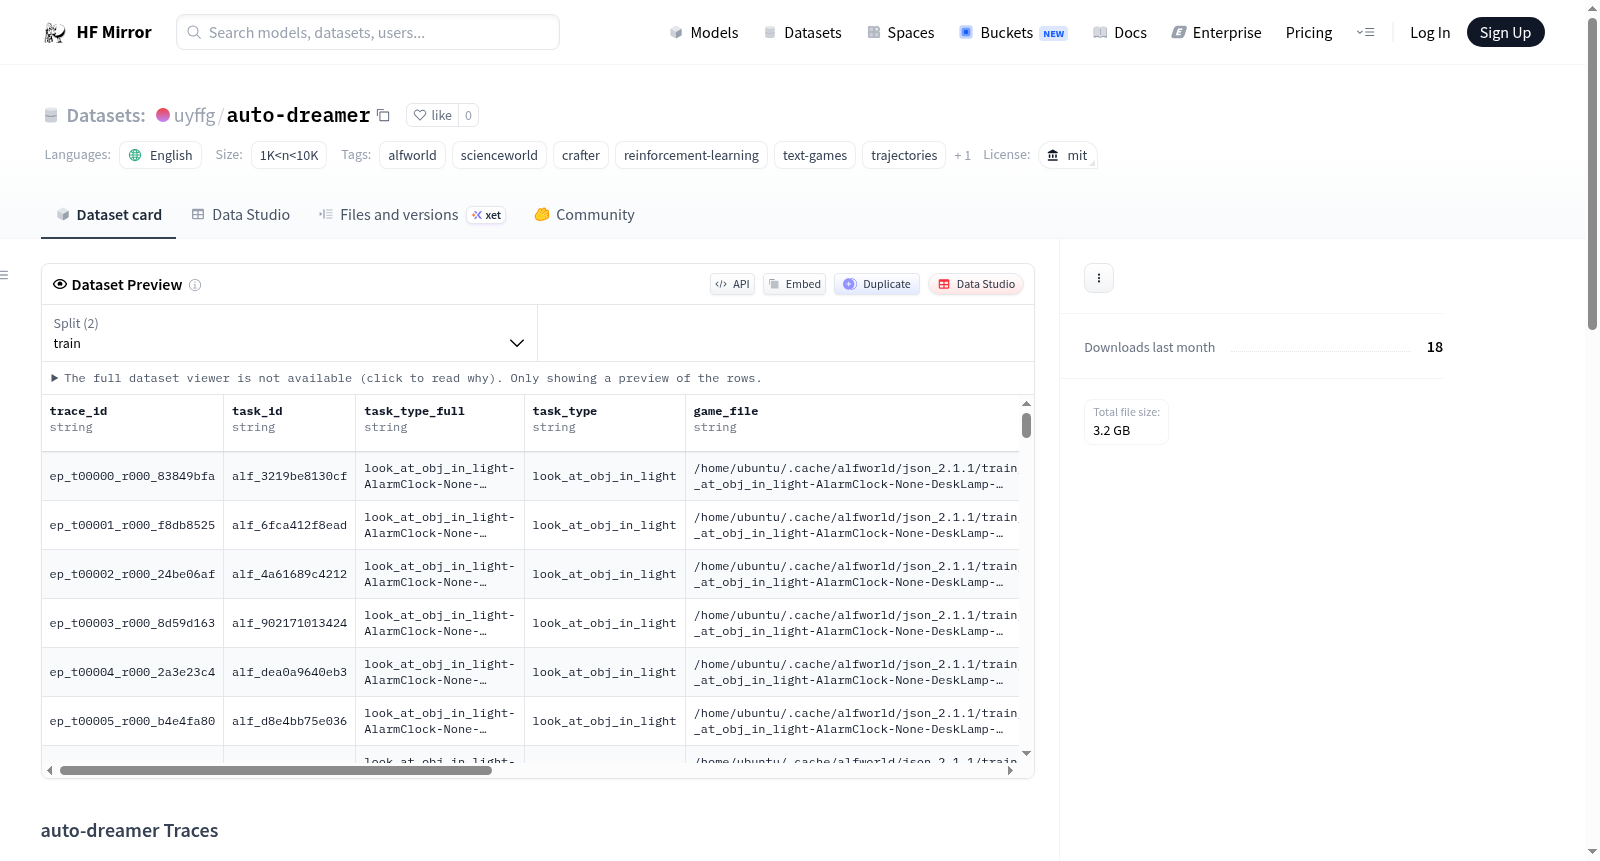
Task: Select the trajectories tag
Action: [x=904, y=155]
